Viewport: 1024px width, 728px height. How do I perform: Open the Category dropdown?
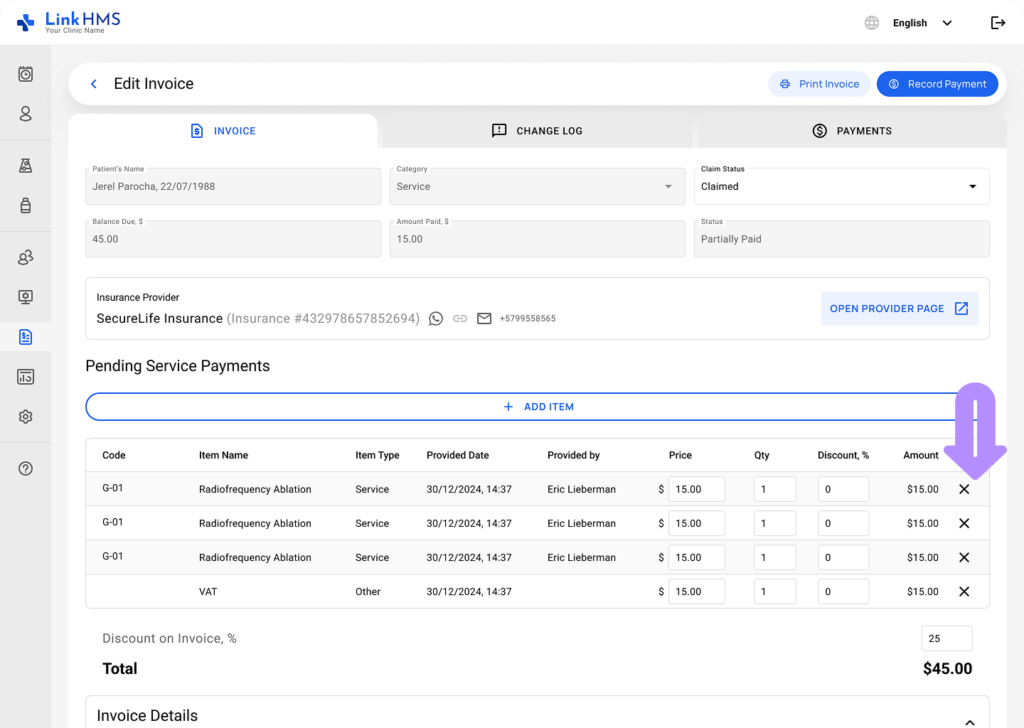pos(537,186)
